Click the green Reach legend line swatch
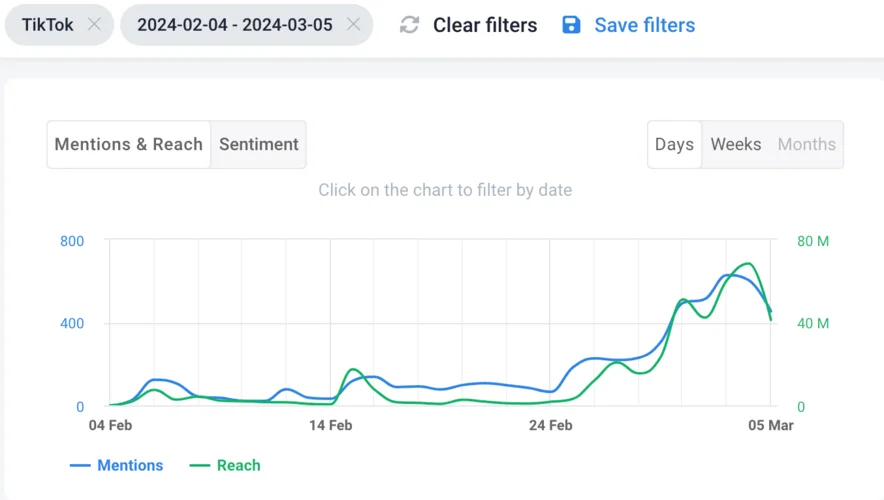Screen dimensions: 884x500 (x=200, y=466)
